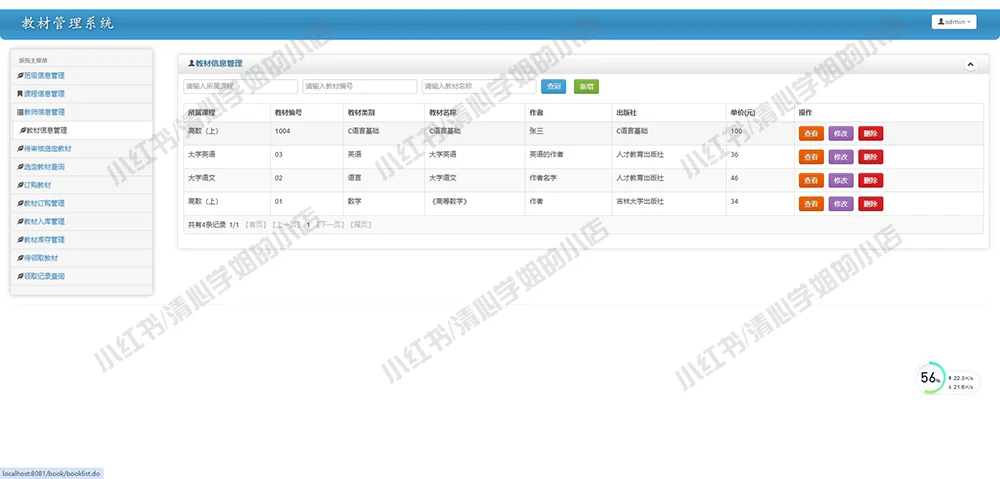Open the 课程信息管理 bookmark icon entry
This screenshot has height=479, width=1000.
pyautogui.click(x=41, y=94)
